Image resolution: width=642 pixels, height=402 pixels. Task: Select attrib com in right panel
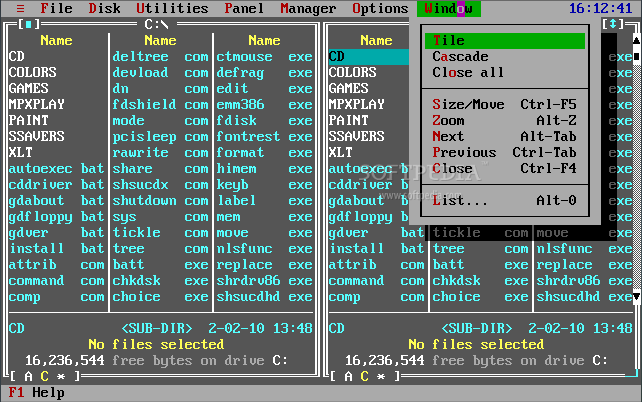coord(376,264)
